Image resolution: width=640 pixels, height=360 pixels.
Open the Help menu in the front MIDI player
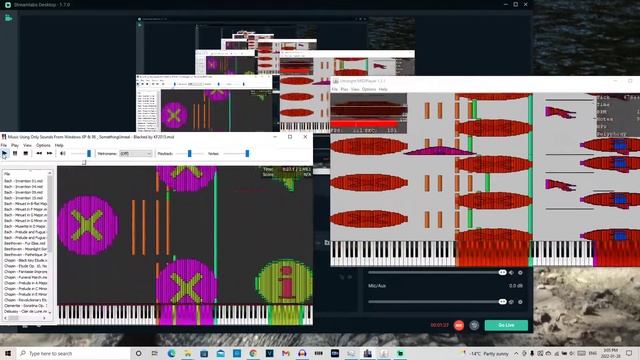click(59, 145)
